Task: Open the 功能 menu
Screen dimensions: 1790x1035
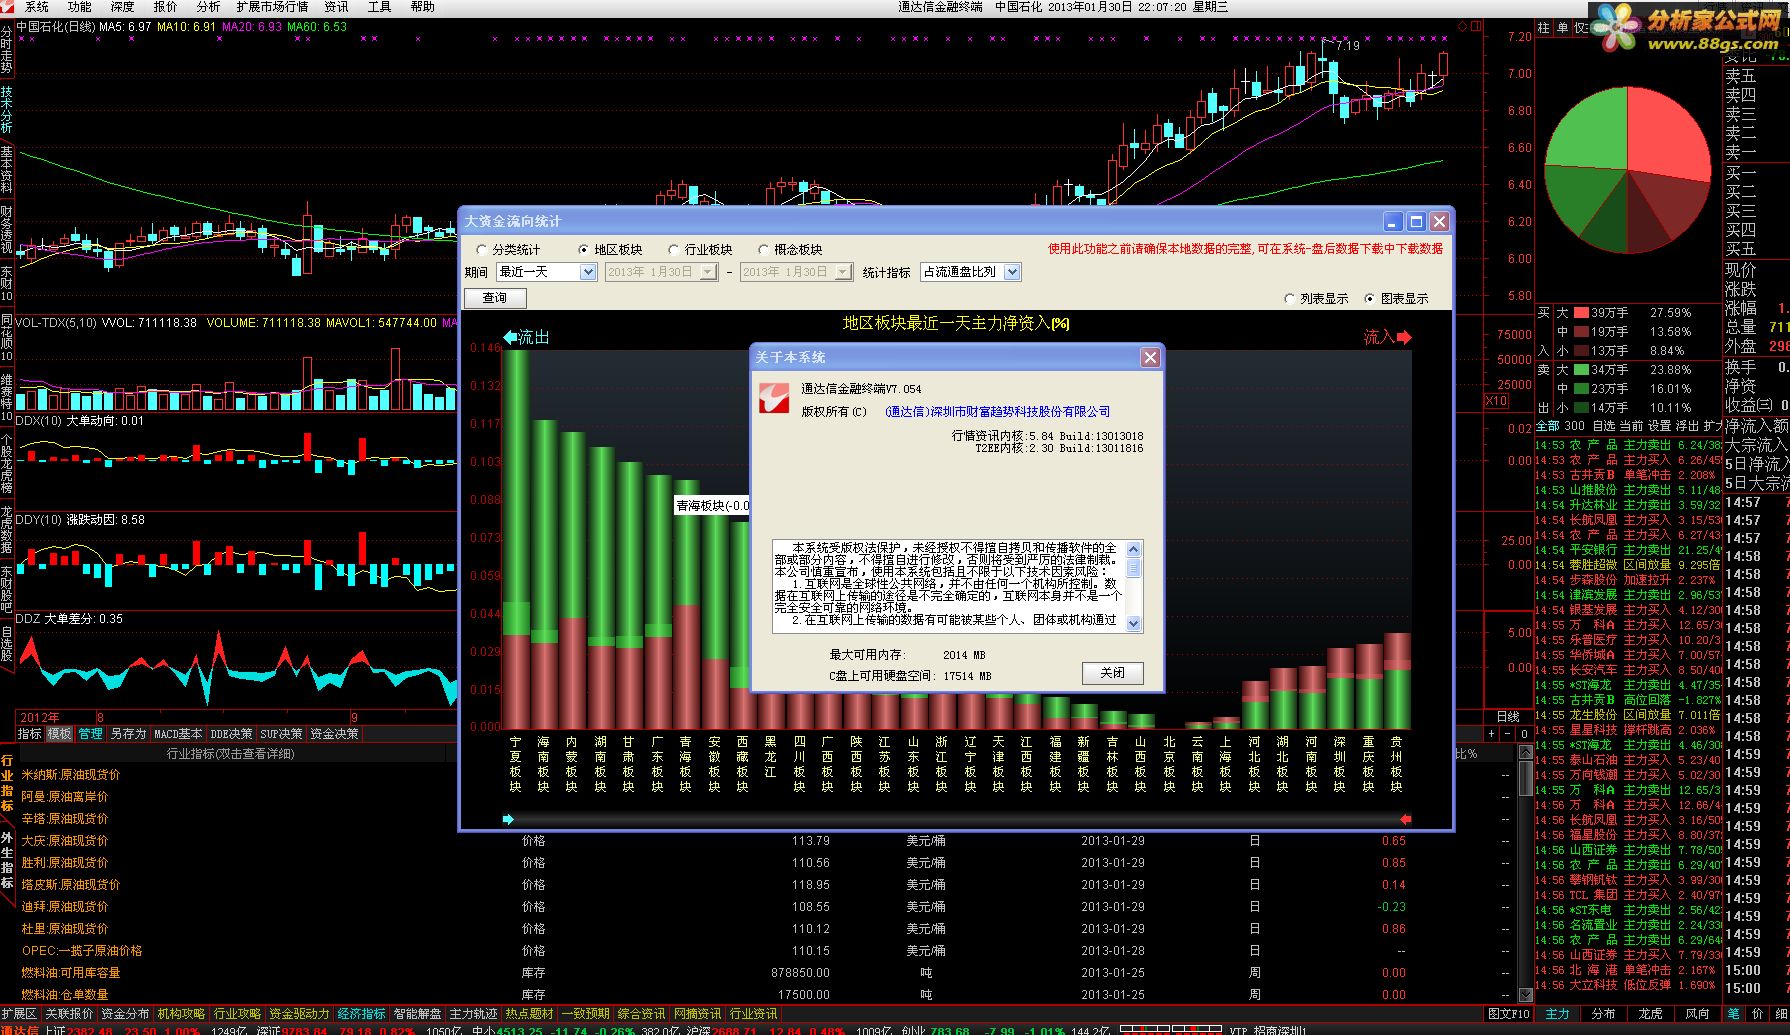Action: 80,7
